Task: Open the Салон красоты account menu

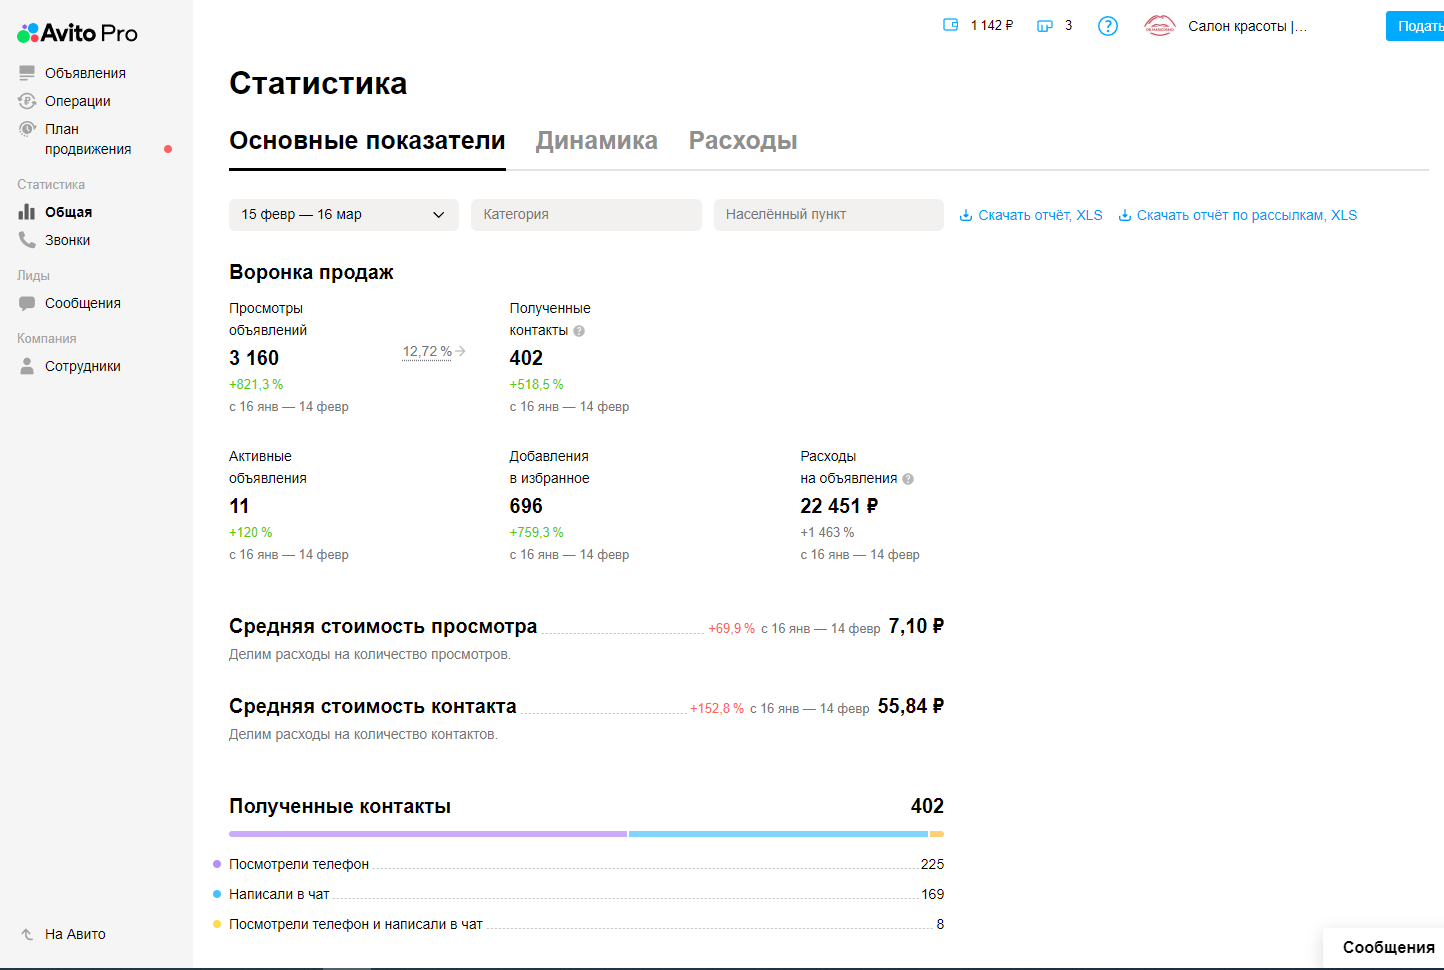Action: pos(1247,26)
